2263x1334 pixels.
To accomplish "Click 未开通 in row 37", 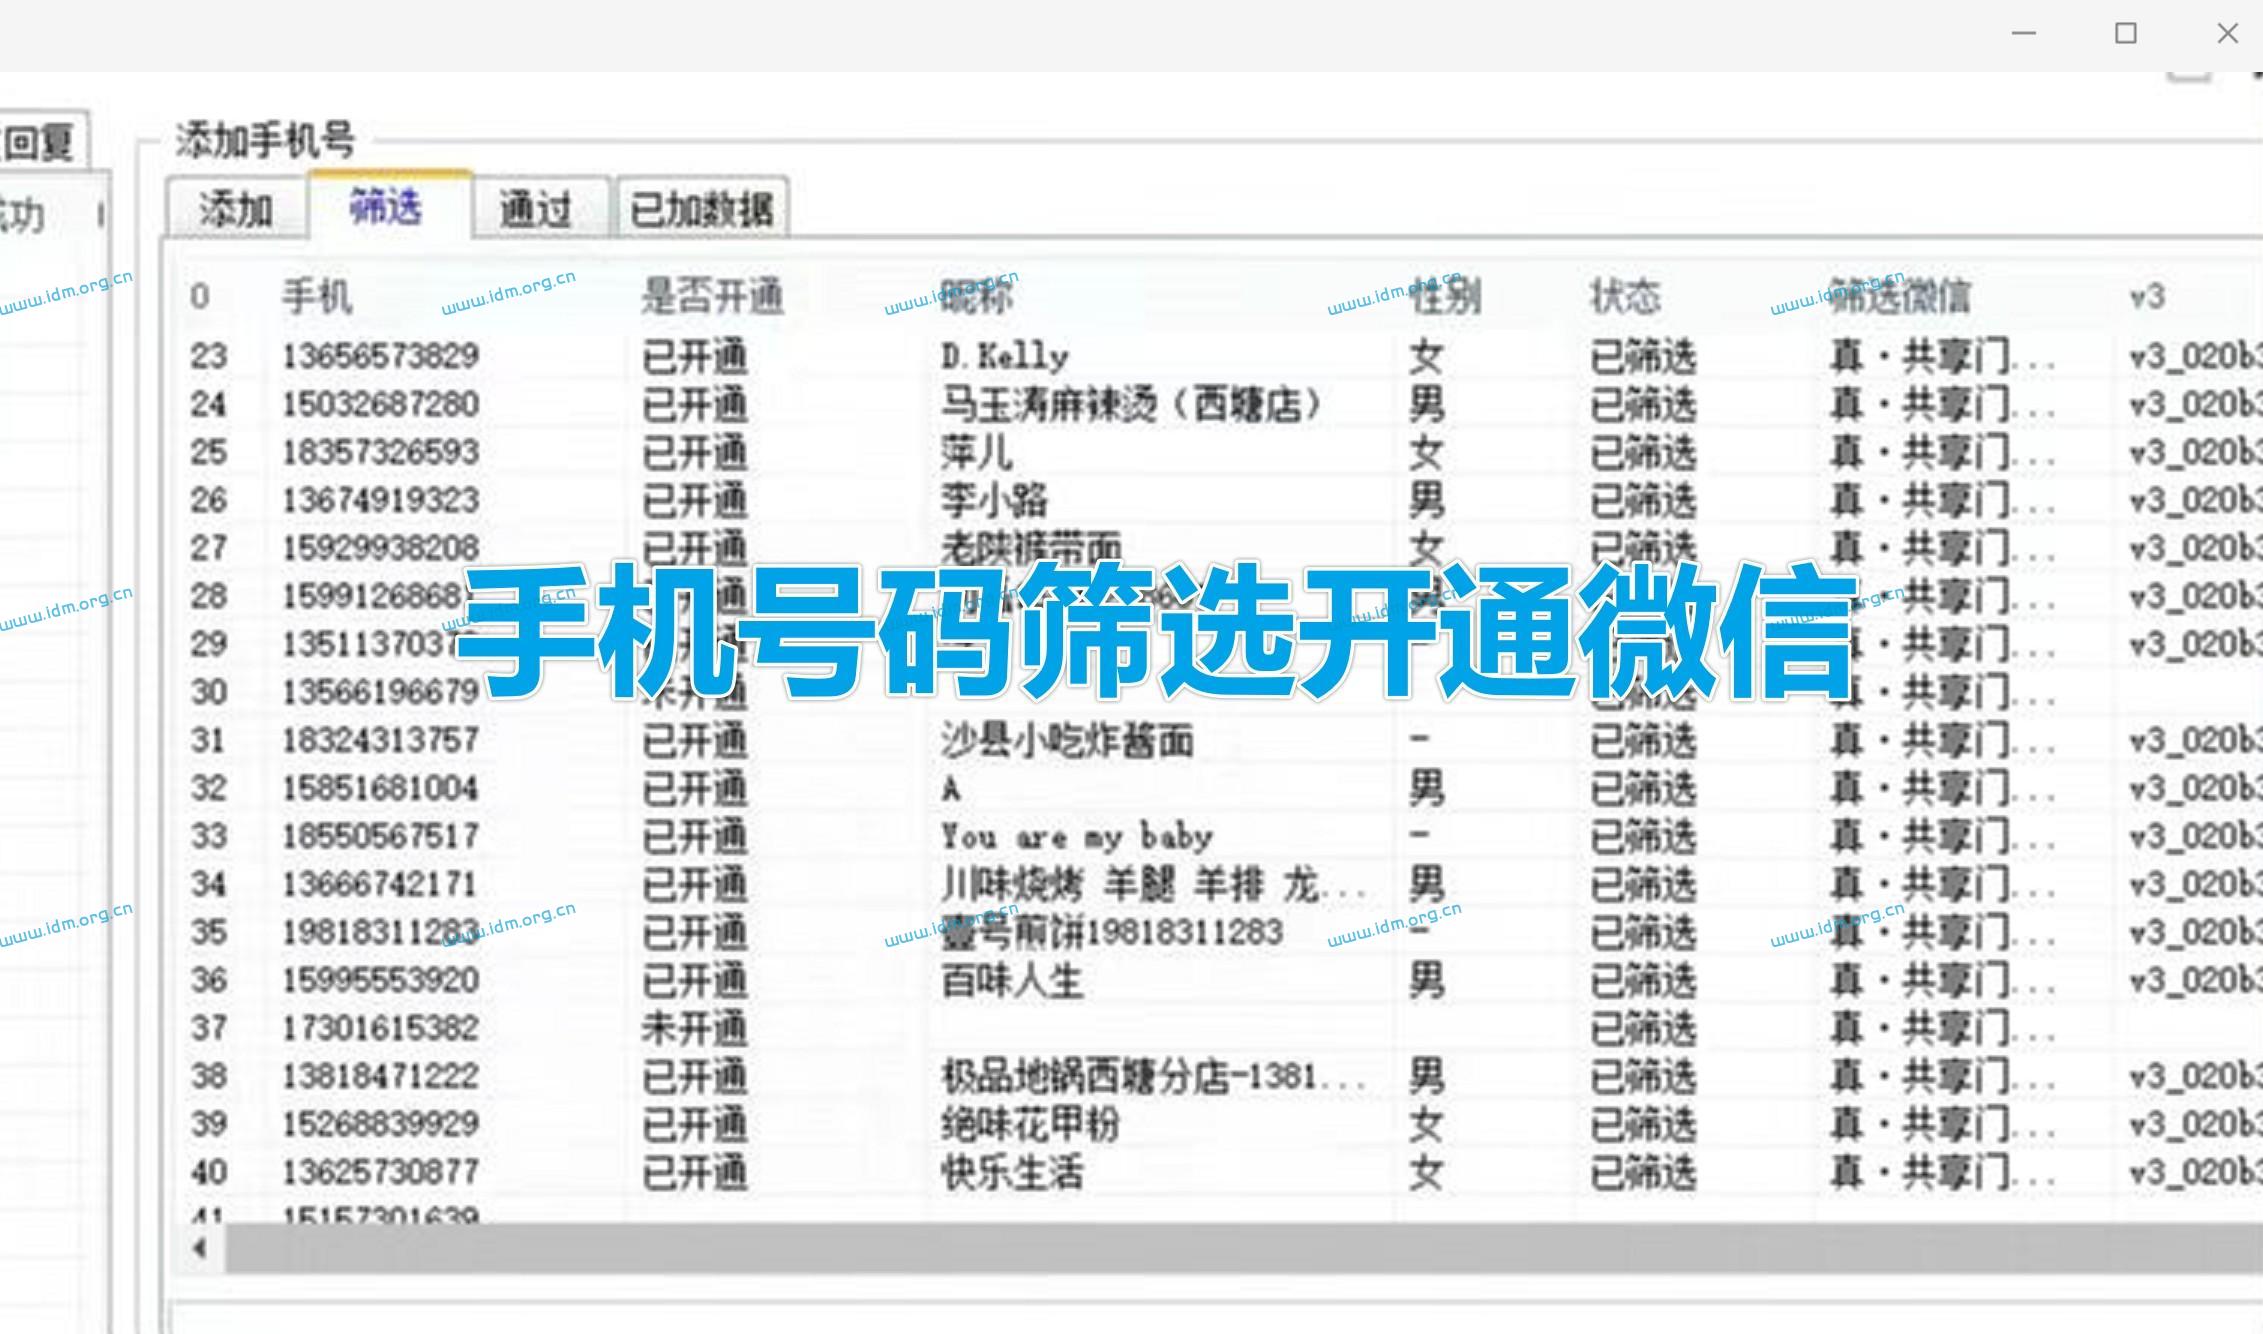I will pyautogui.click(x=694, y=1028).
